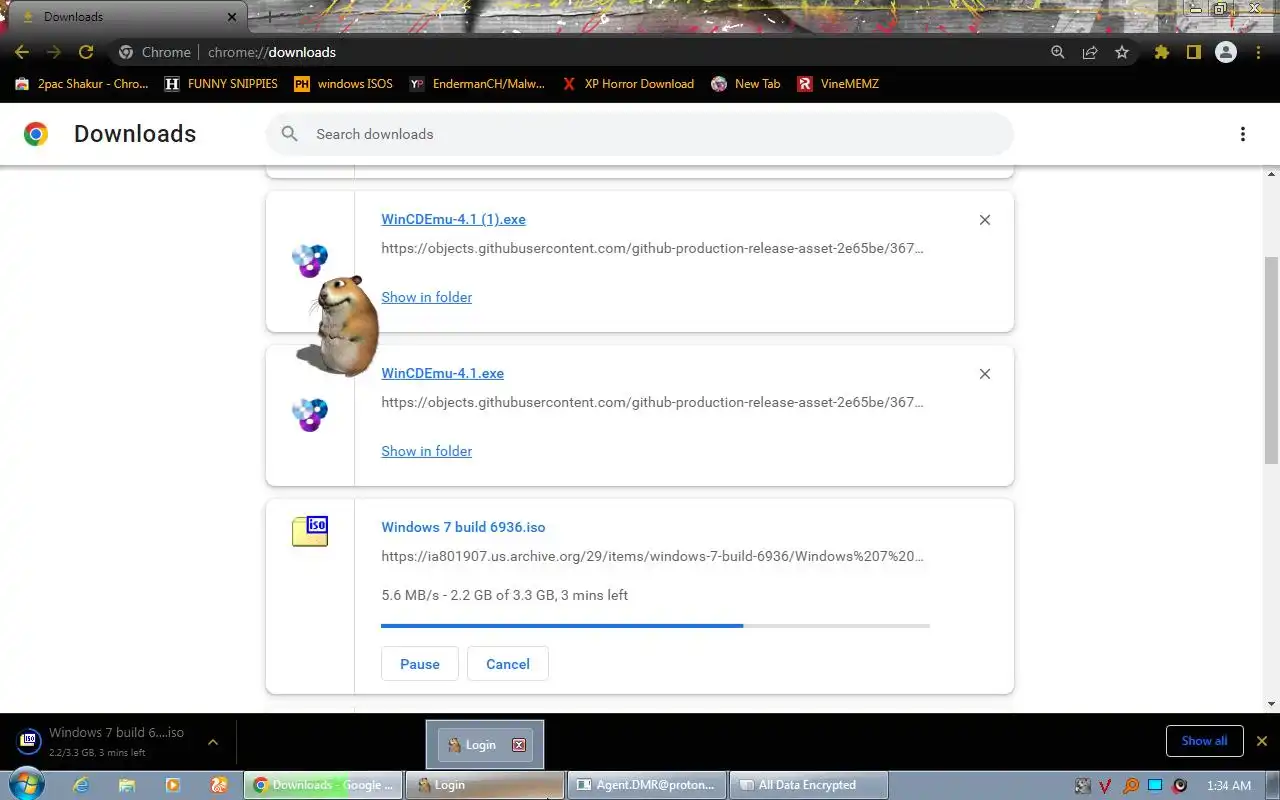Click the 1:34 AM clock
The image size is (1280, 800).
[x=1229, y=785]
